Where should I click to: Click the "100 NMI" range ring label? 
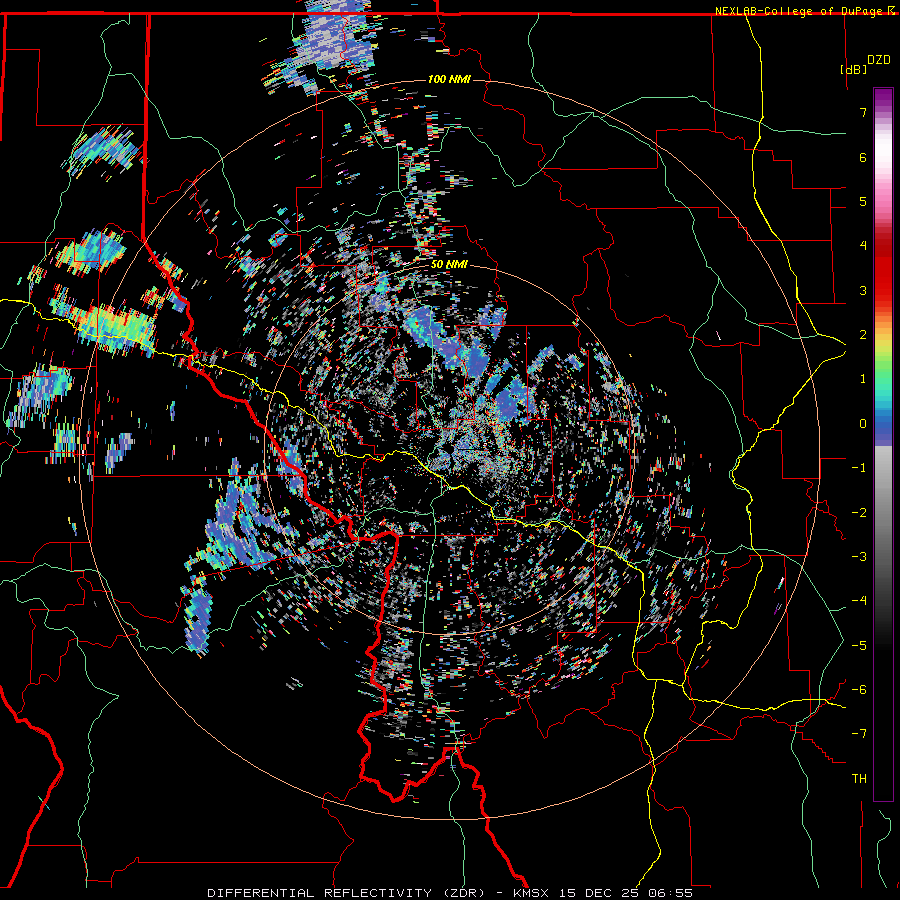tap(449, 79)
